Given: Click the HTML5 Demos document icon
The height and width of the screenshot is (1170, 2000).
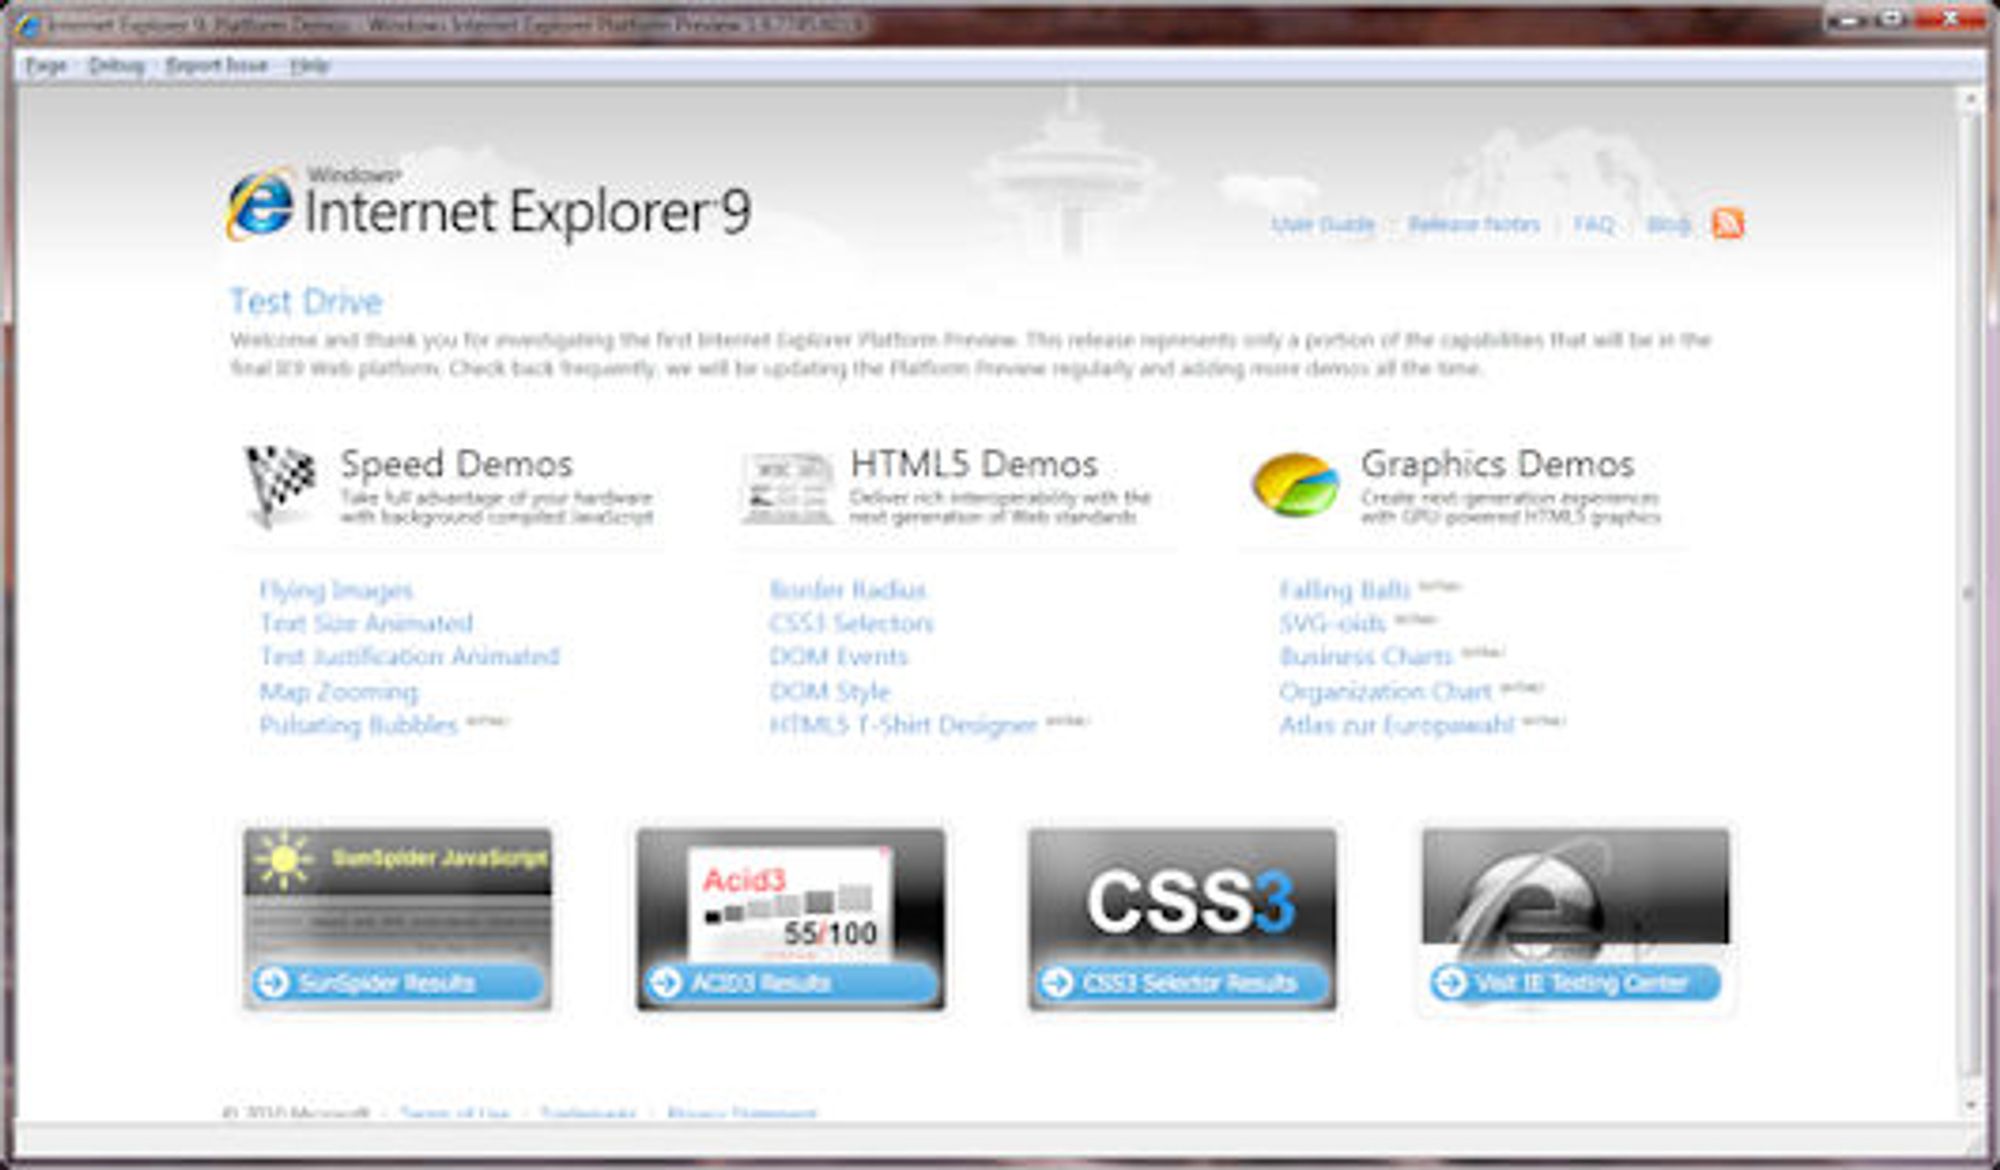Looking at the screenshot, I should pyautogui.click(x=788, y=488).
